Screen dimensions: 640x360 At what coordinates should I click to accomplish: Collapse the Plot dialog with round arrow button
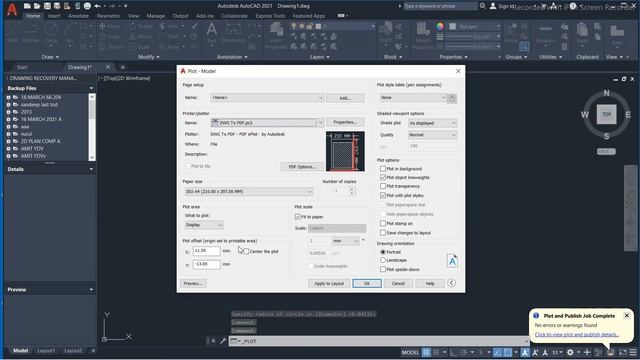[x=451, y=283]
